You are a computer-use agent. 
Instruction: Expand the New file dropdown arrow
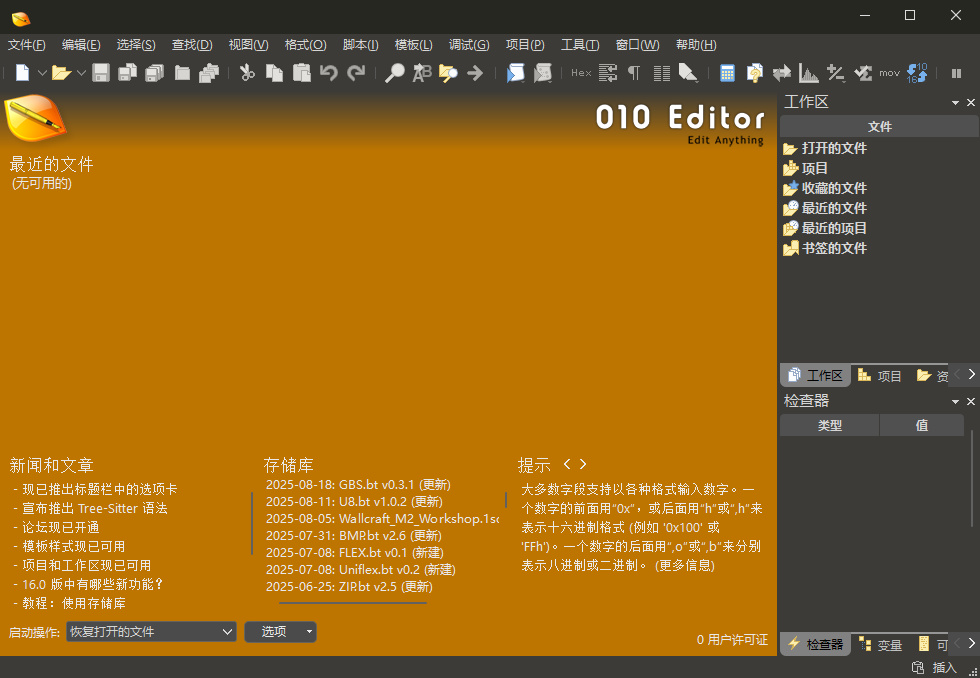click(42, 72)
